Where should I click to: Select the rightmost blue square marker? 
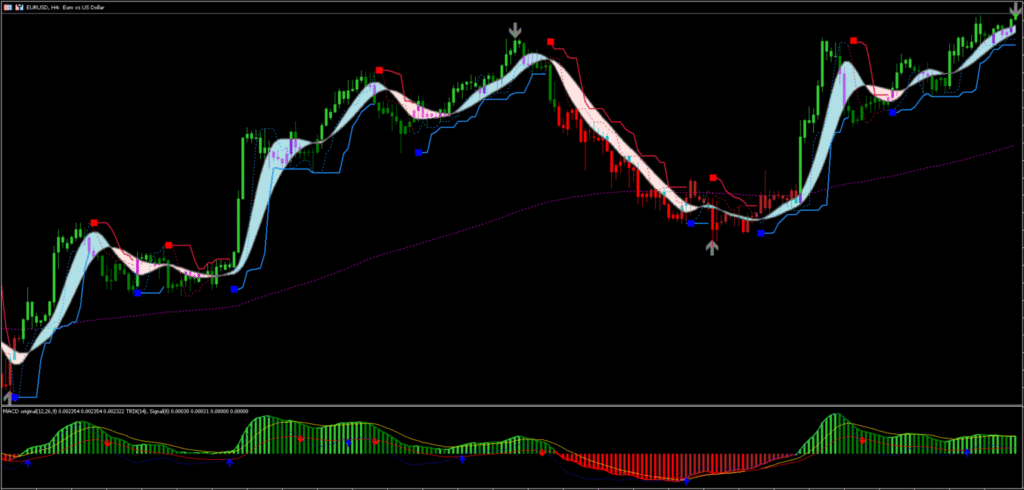(x=893, y=113)
